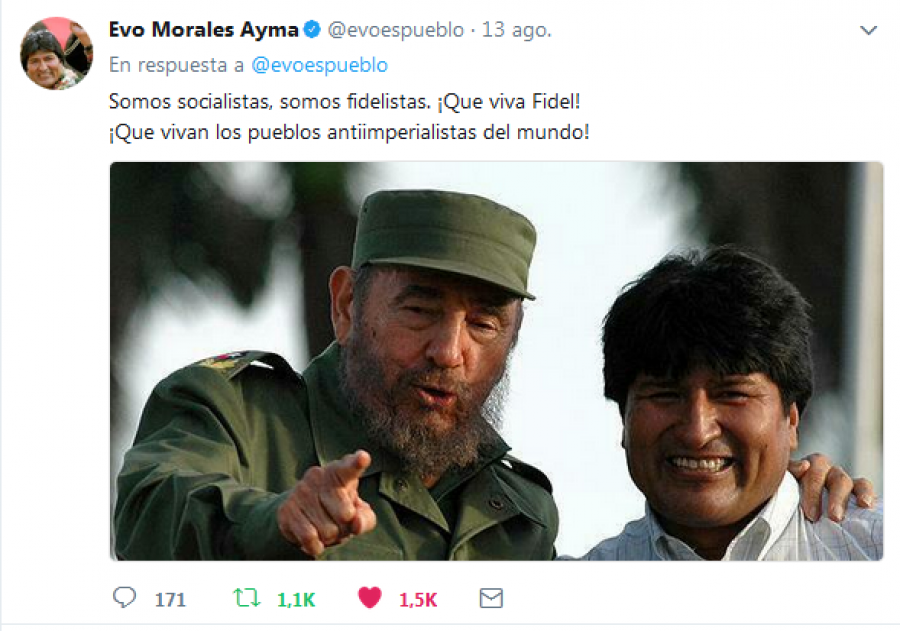Click the gray @evoespueblo handle in header

coord(395,30)
